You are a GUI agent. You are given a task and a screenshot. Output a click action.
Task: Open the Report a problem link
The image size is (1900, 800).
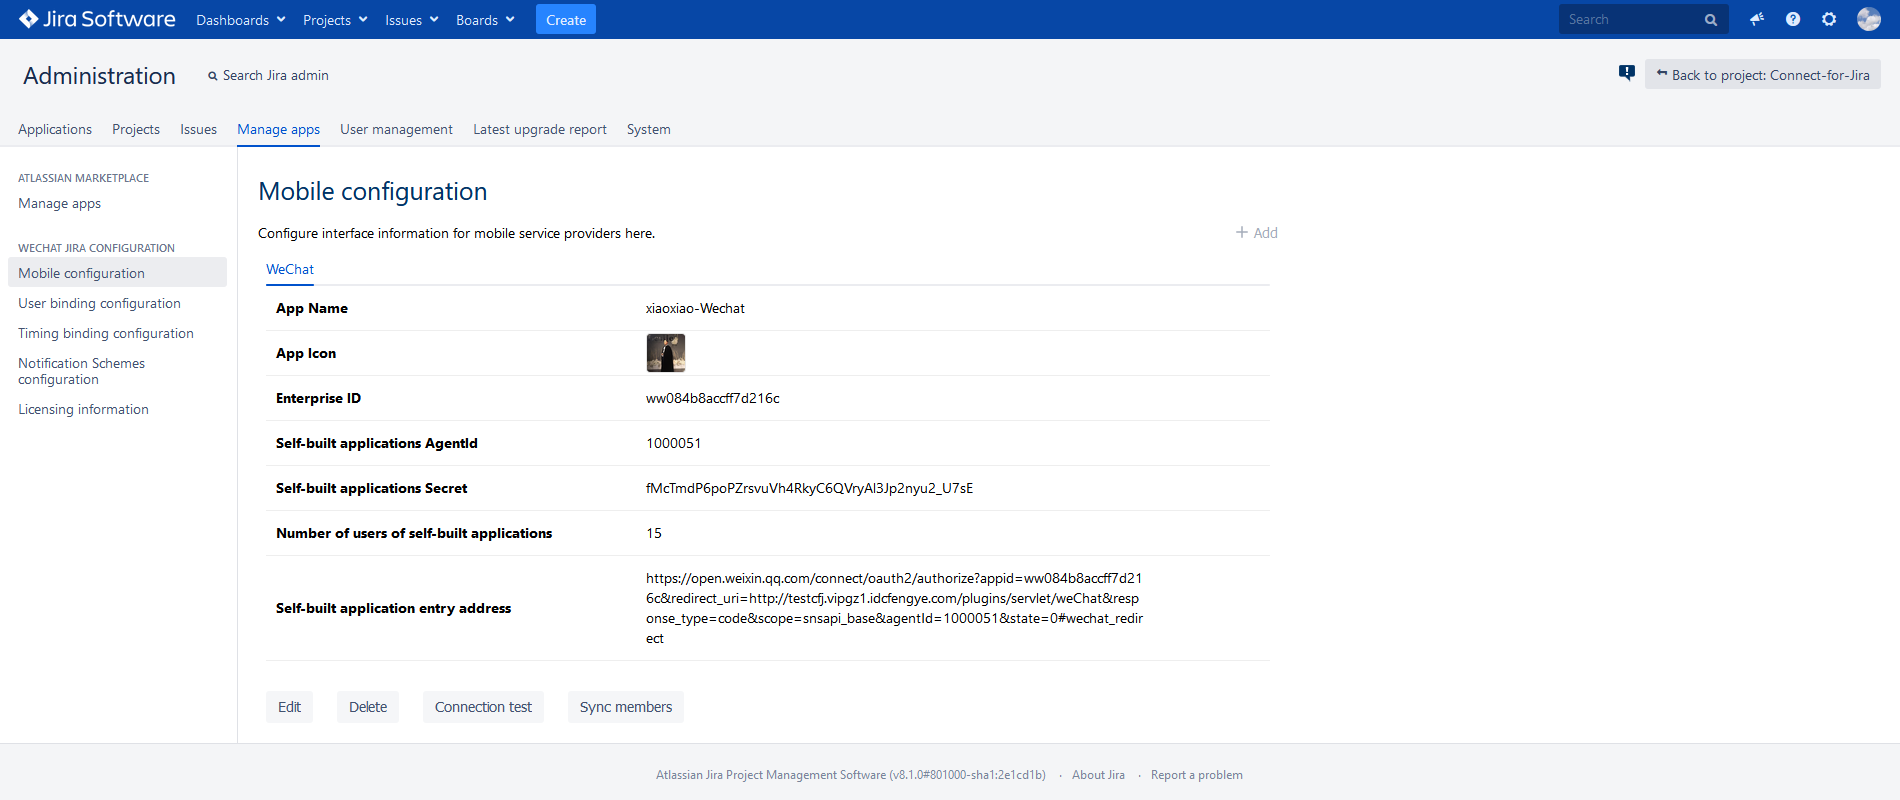1197,775
